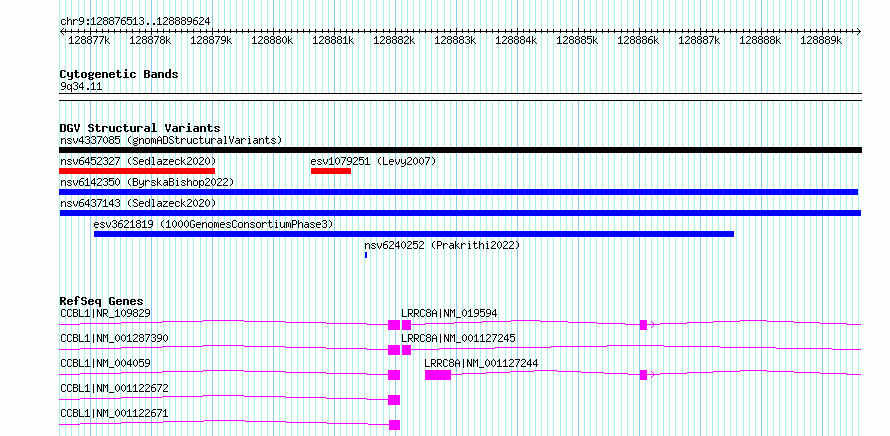Click the 128878k ruler tick label
890x436 pixels.
click(150, 41)
